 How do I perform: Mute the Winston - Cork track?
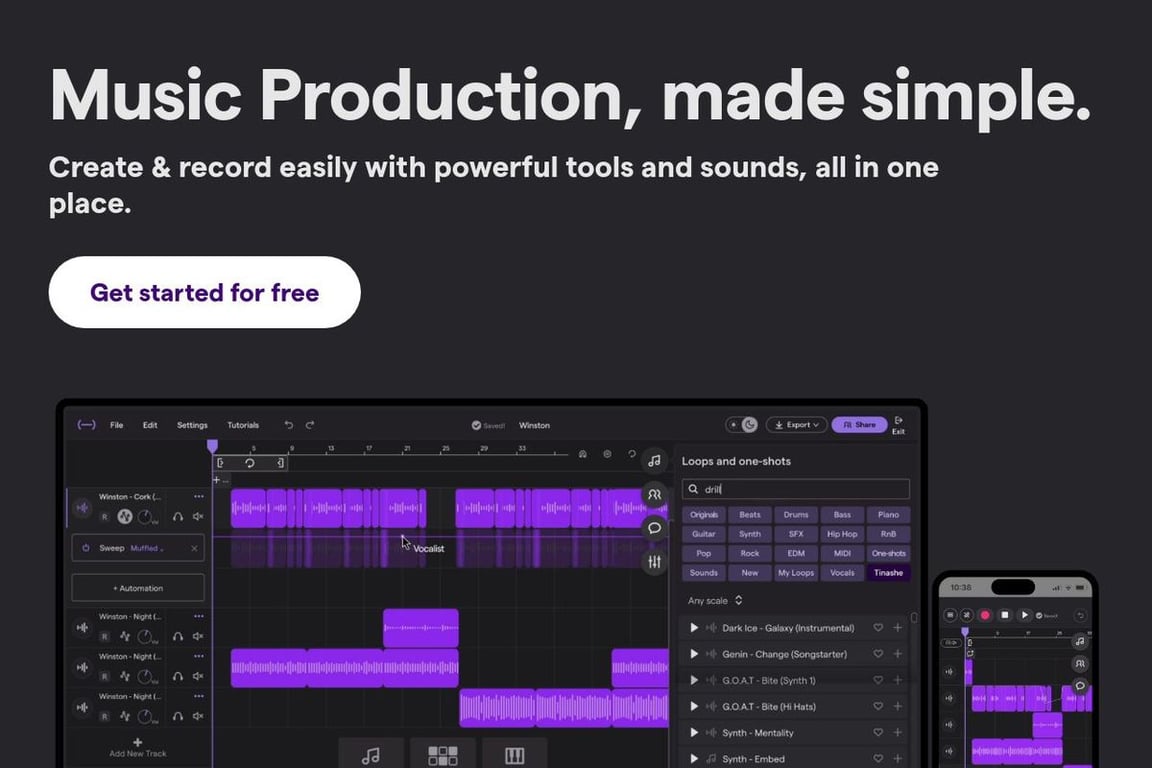tap(198, 517)
